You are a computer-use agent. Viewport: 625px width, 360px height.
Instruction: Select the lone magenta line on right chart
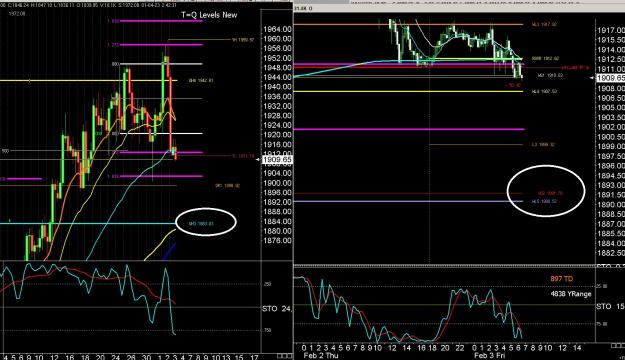point(409,129)
